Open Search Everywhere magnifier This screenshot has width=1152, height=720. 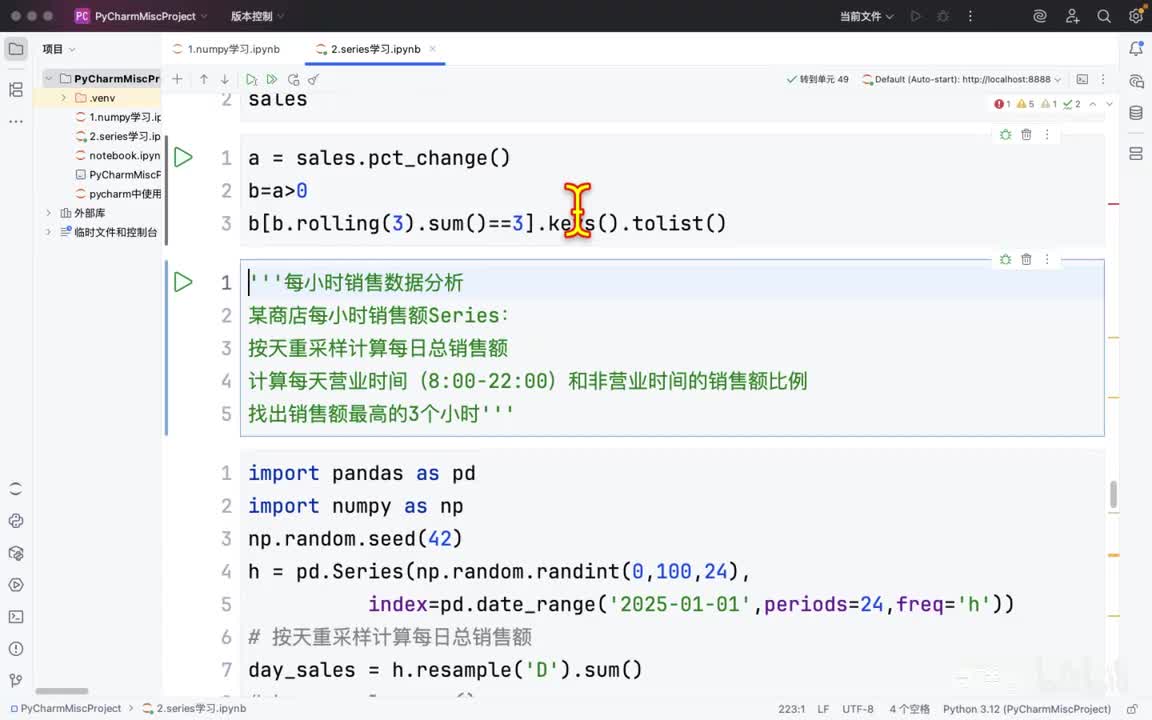(1104, 16)
